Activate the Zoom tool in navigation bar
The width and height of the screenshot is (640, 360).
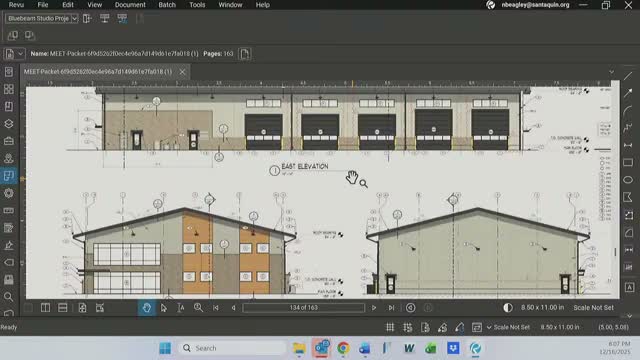[x=198, y=308]
